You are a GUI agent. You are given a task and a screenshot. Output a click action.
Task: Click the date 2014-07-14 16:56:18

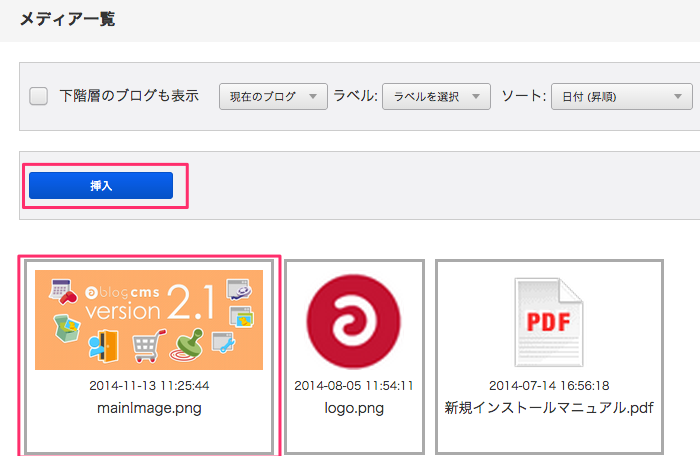click(549, 385)
